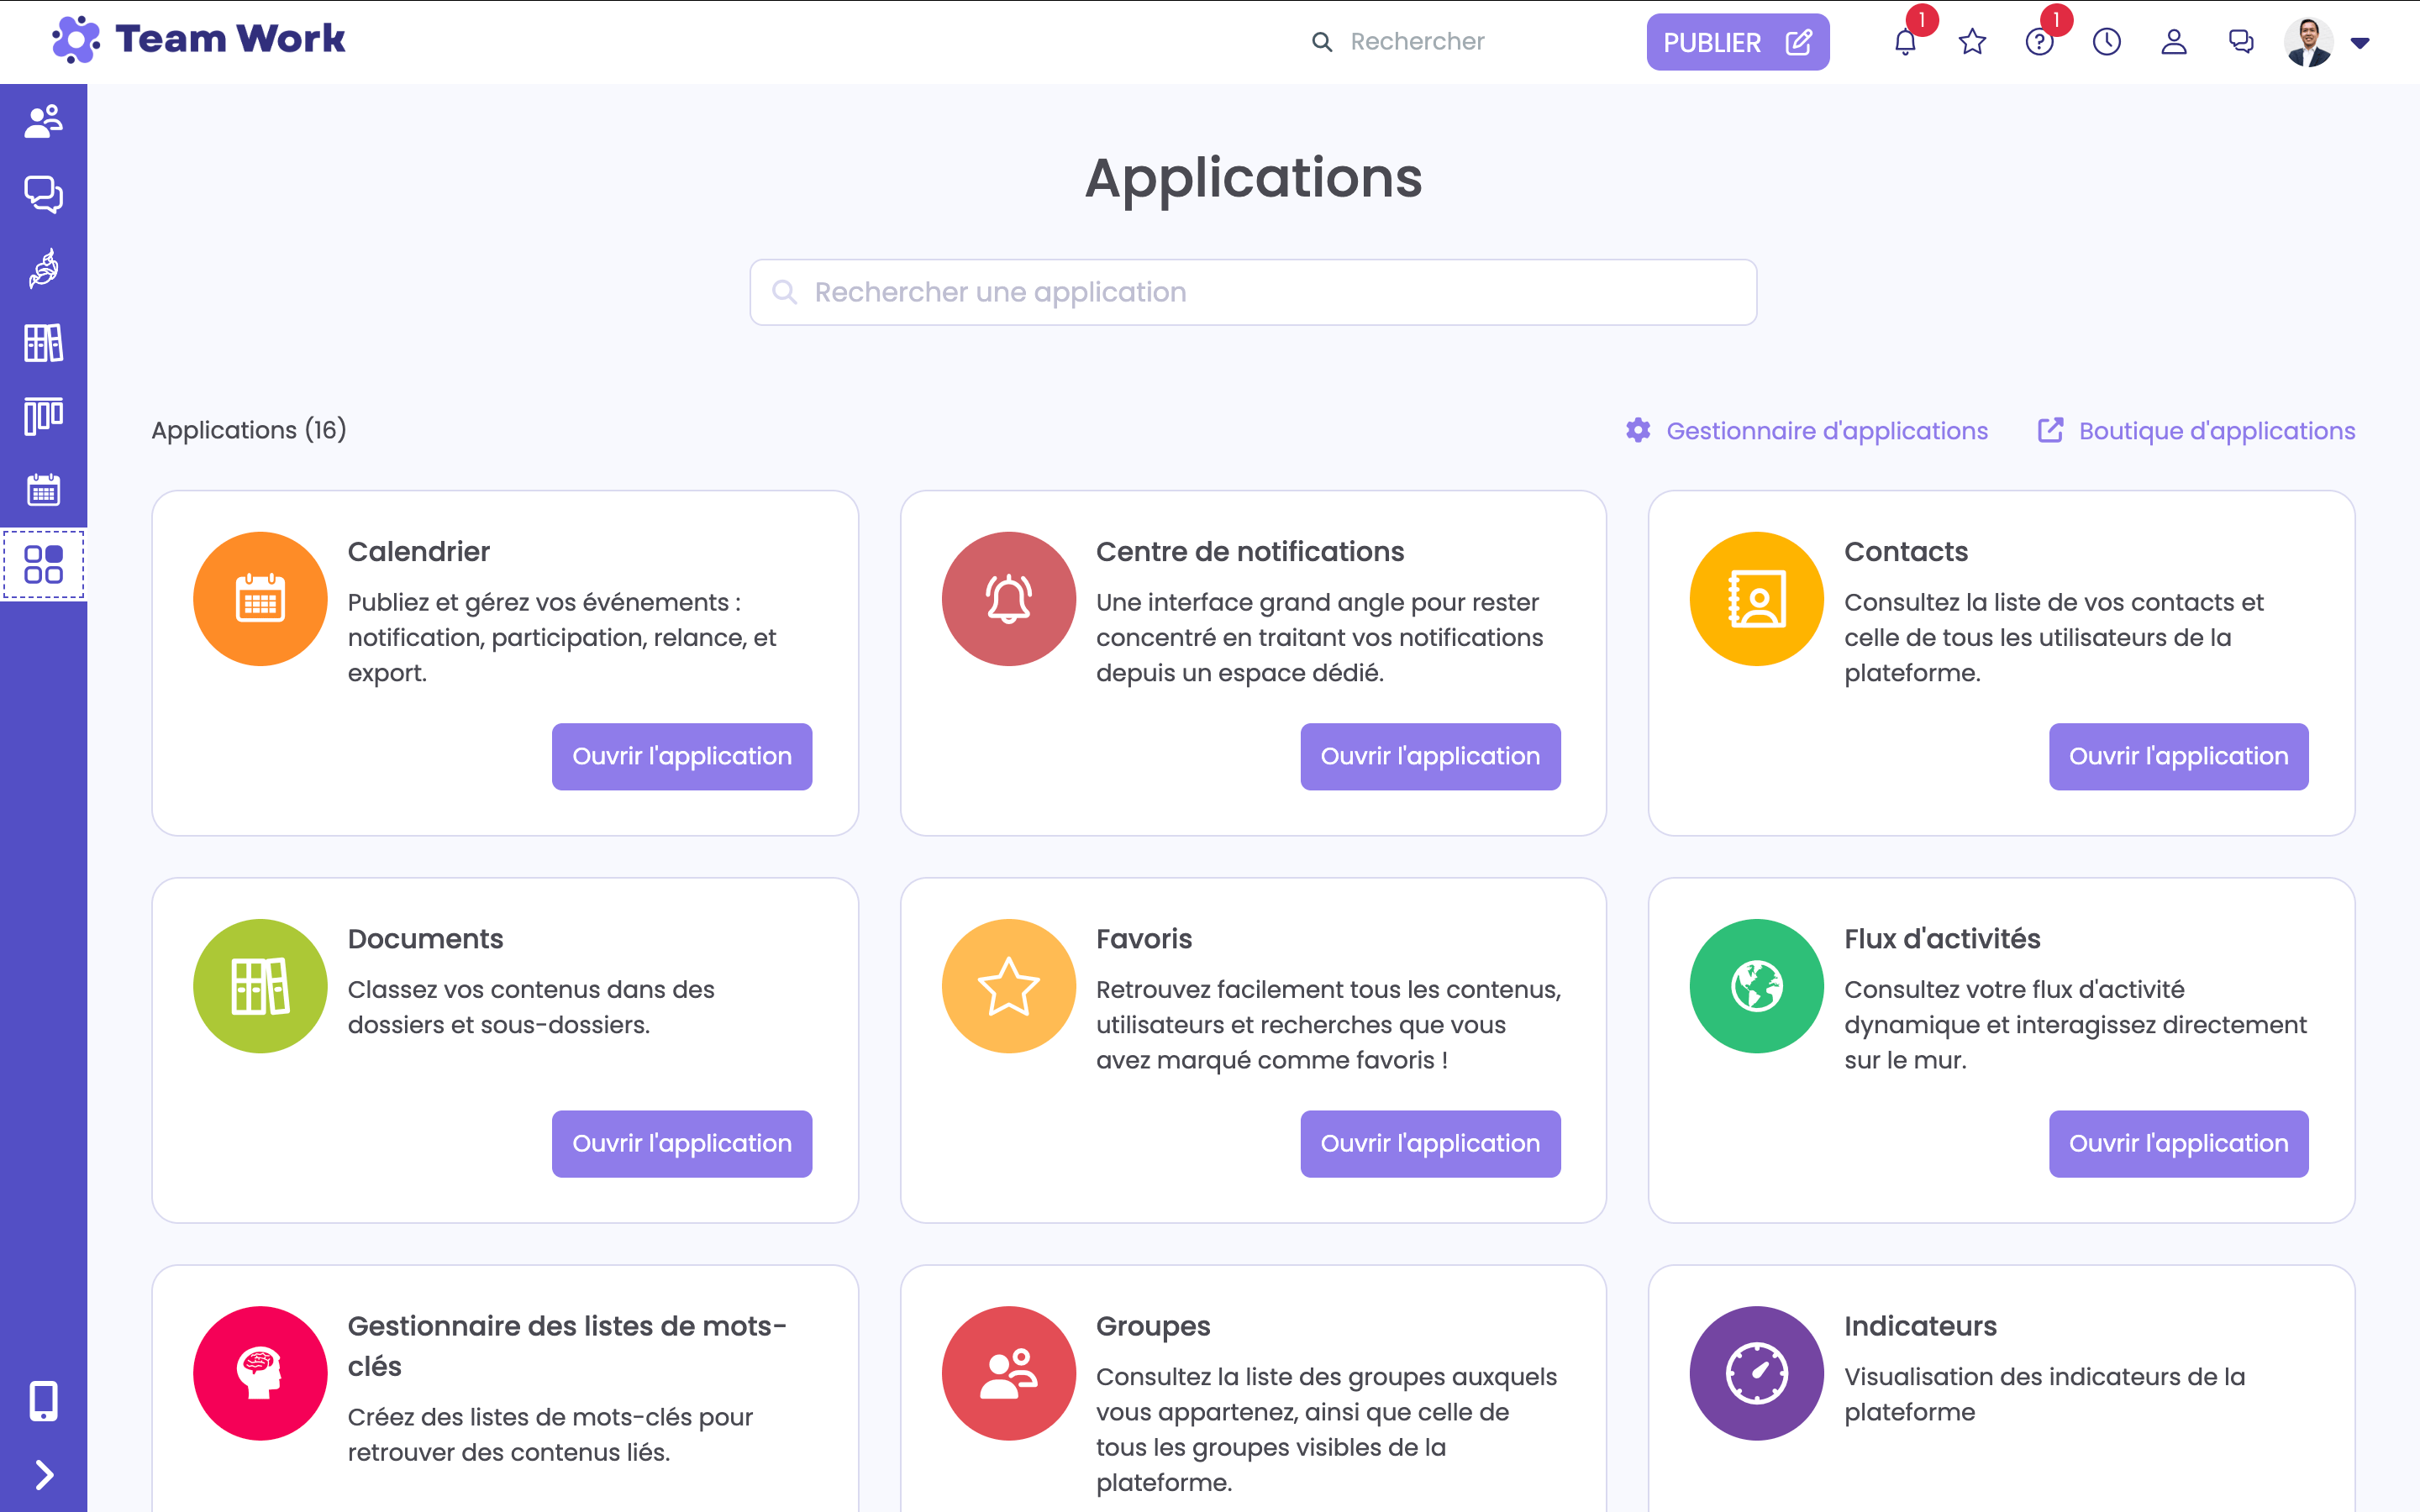Click the 'Flux d'activités' card title
Image resolution: width=2420 pixels, height=1512 pixels.
[x=1942, y=939]
